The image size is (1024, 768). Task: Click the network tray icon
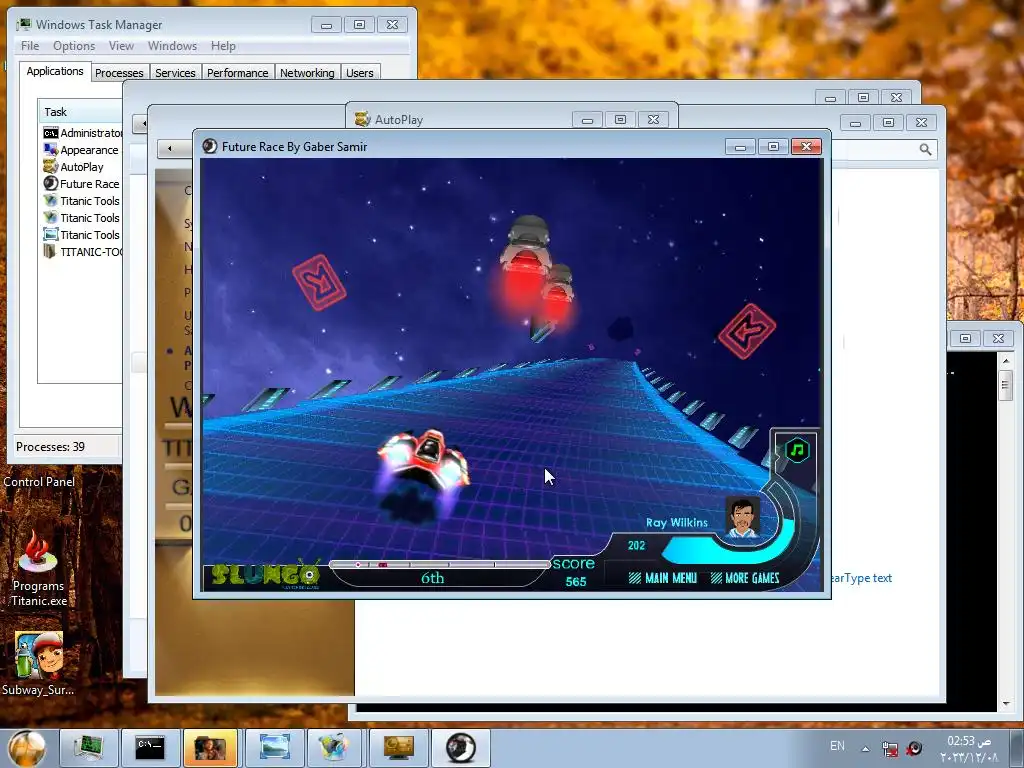coord(889,748)
